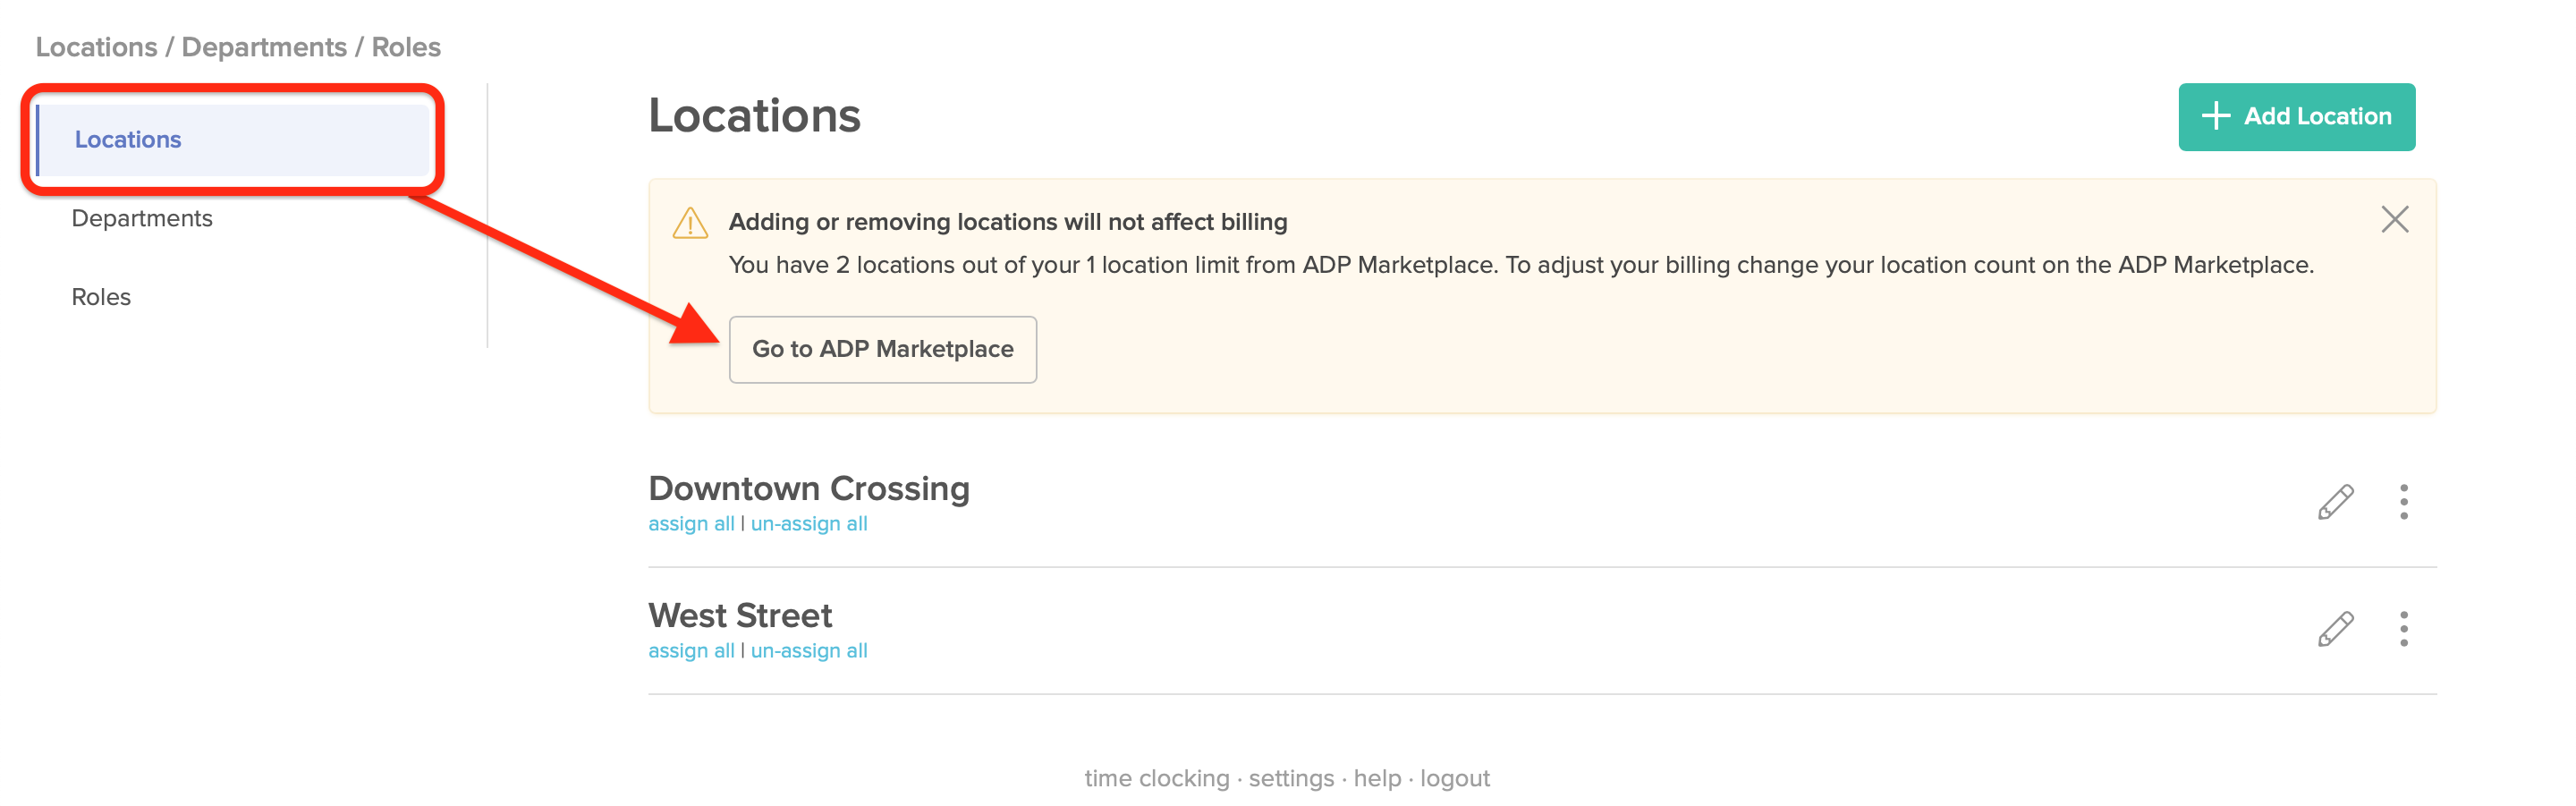Screen dimensions: 2576x806
Task: Edit West Street with pencil icon
Action: [2335, 629]
